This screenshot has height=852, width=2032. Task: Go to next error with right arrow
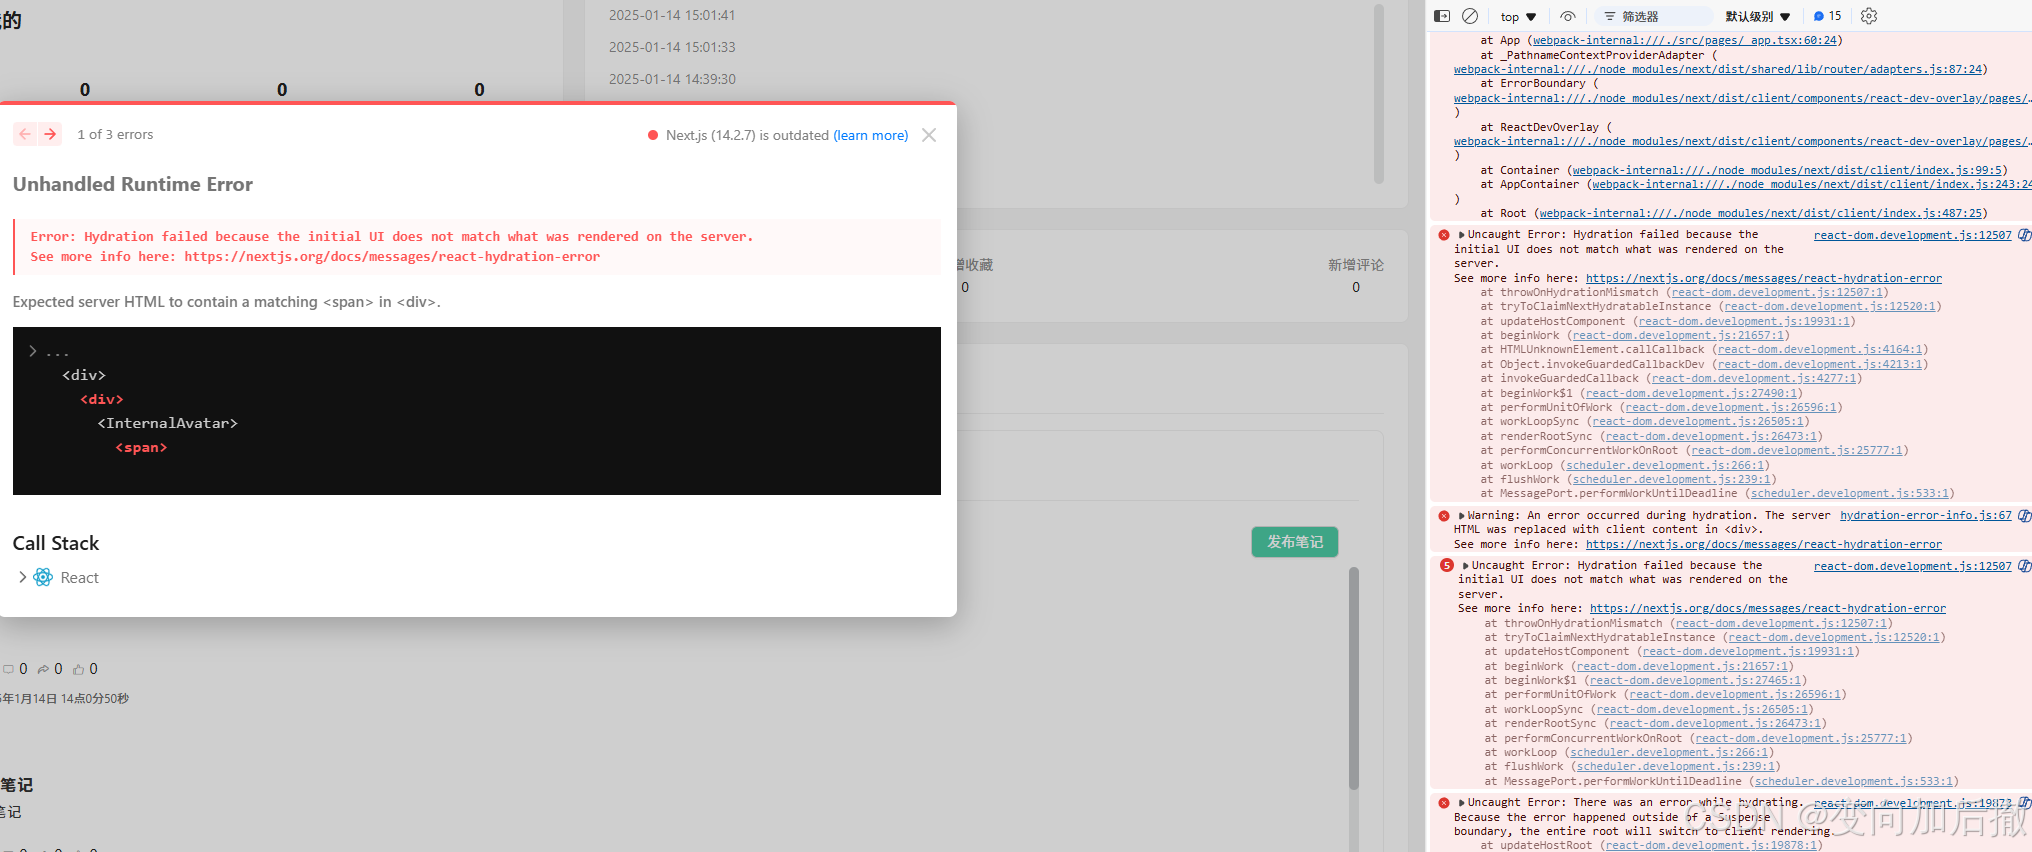click(50, 134)
